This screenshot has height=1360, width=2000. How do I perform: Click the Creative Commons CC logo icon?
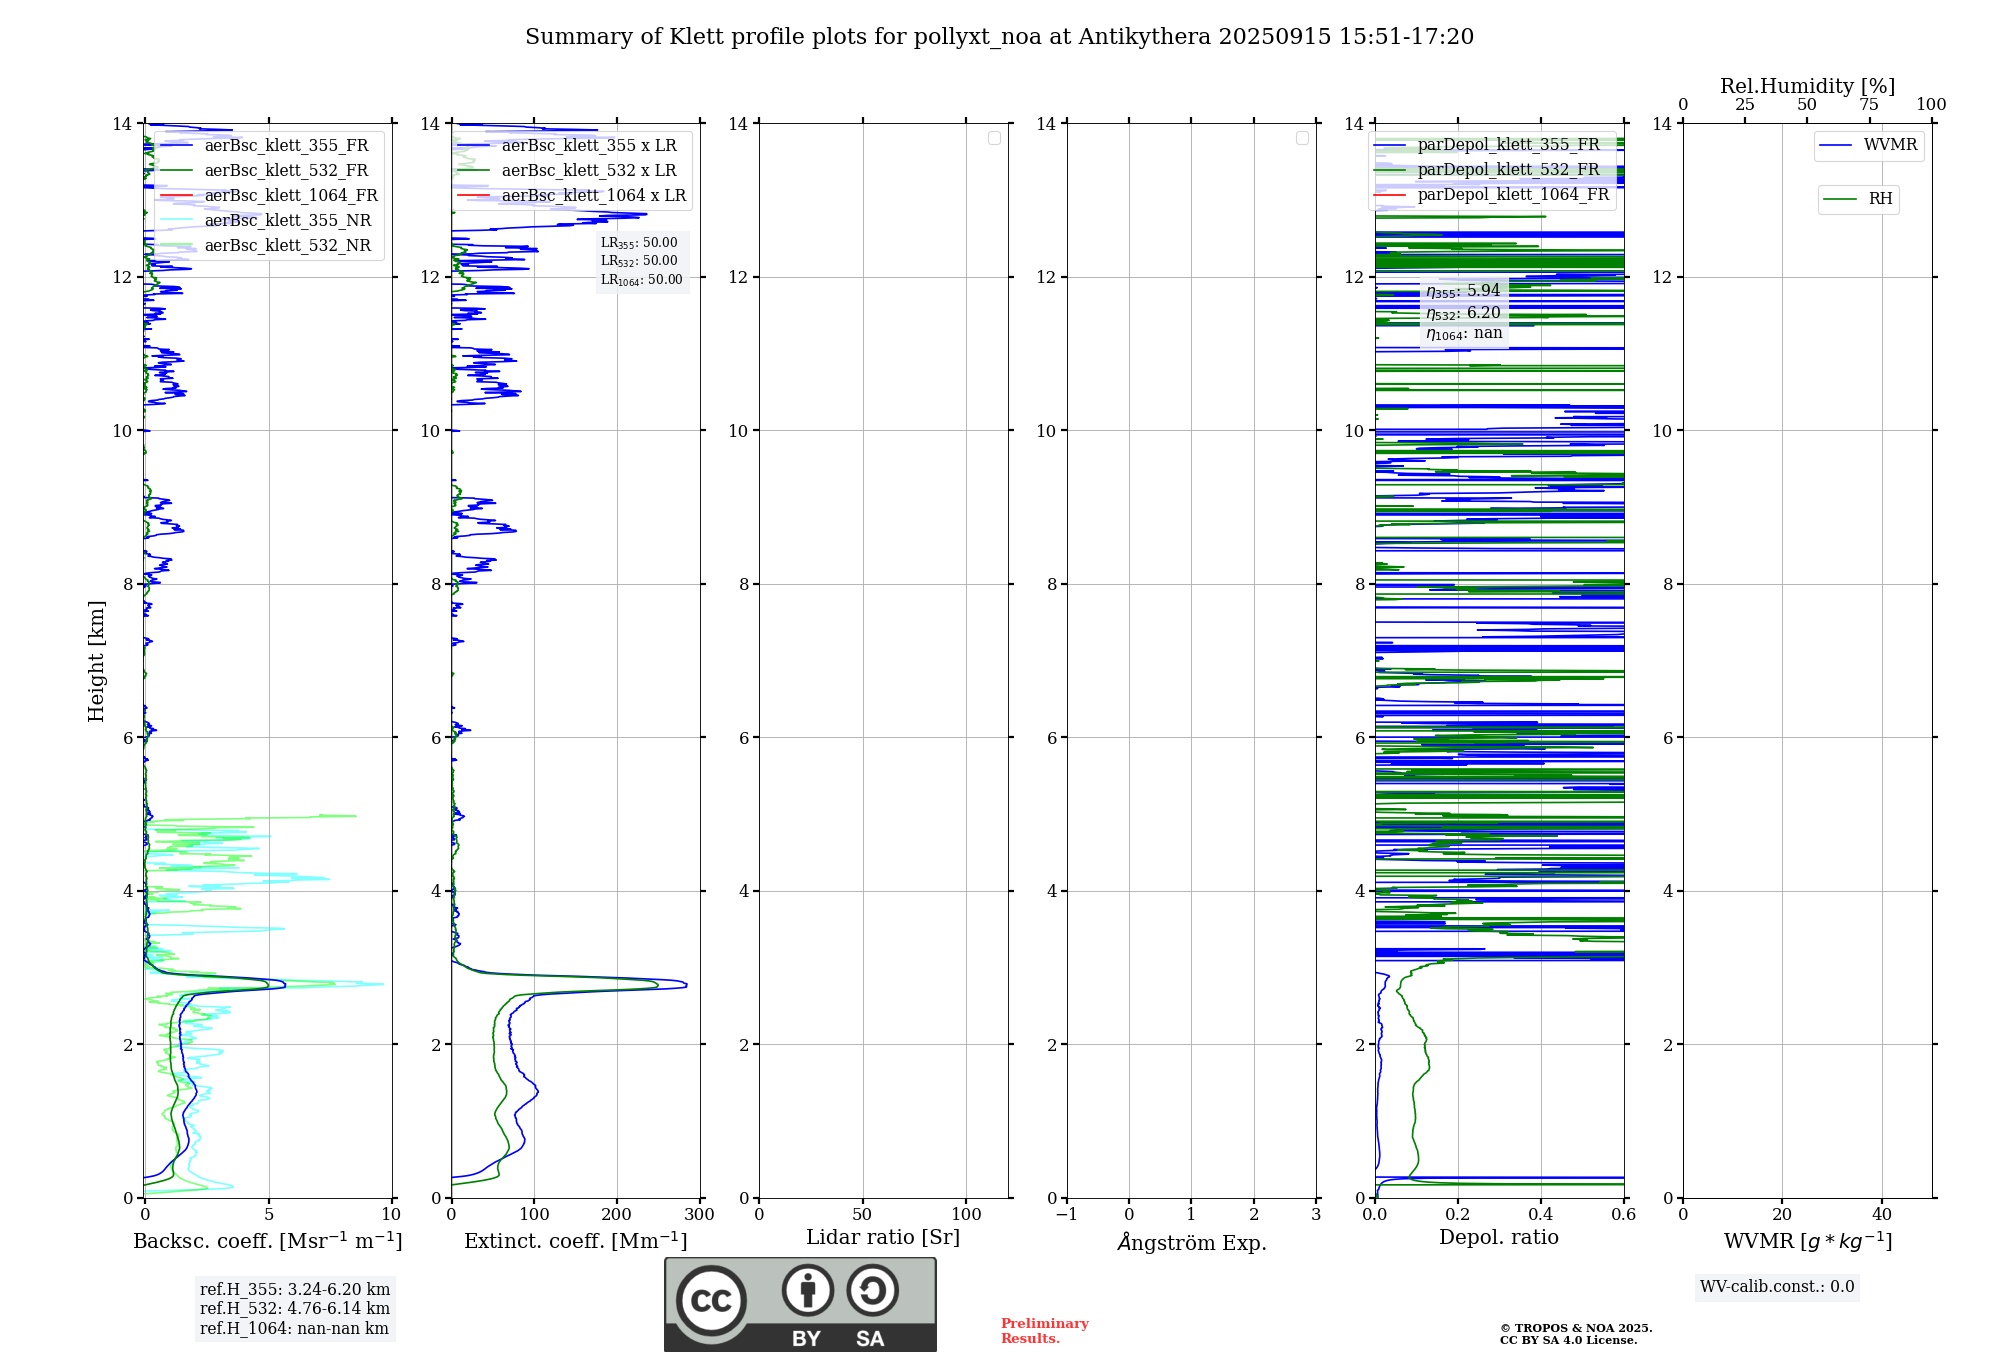click(x=711, y=1300)
